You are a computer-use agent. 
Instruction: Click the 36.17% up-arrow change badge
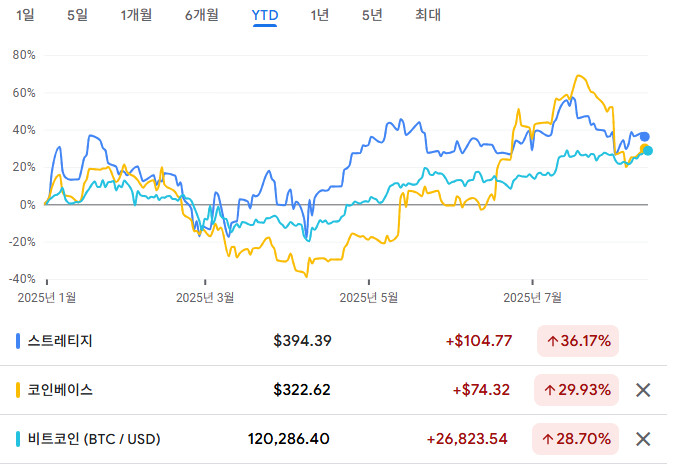coord(578,341)
